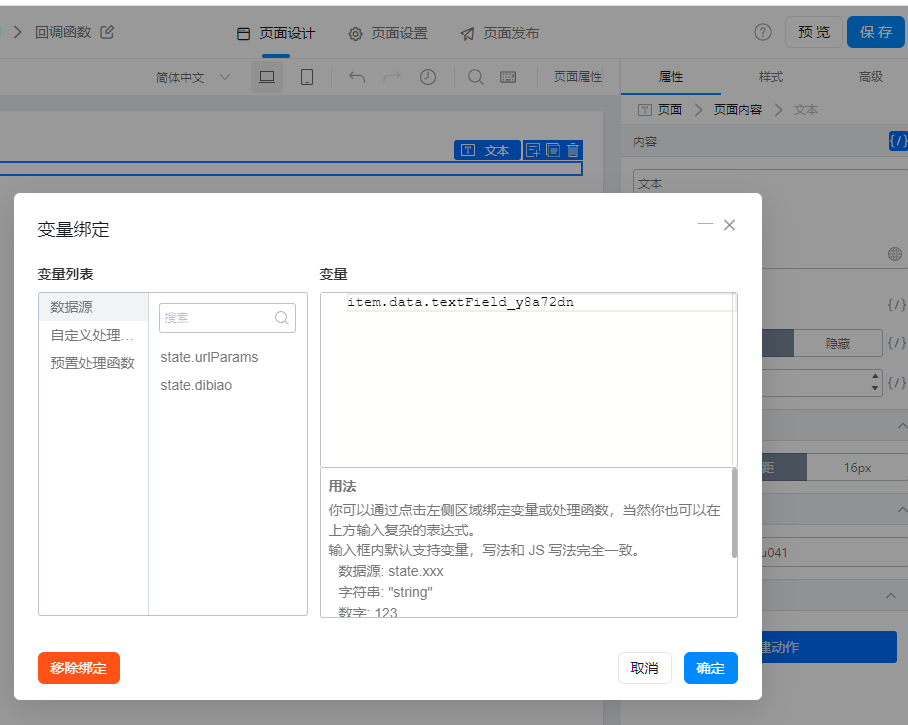The image size is (908, 725).
Task: Click the search magnifier in toolbar
Action: click(x=475, y=77)
